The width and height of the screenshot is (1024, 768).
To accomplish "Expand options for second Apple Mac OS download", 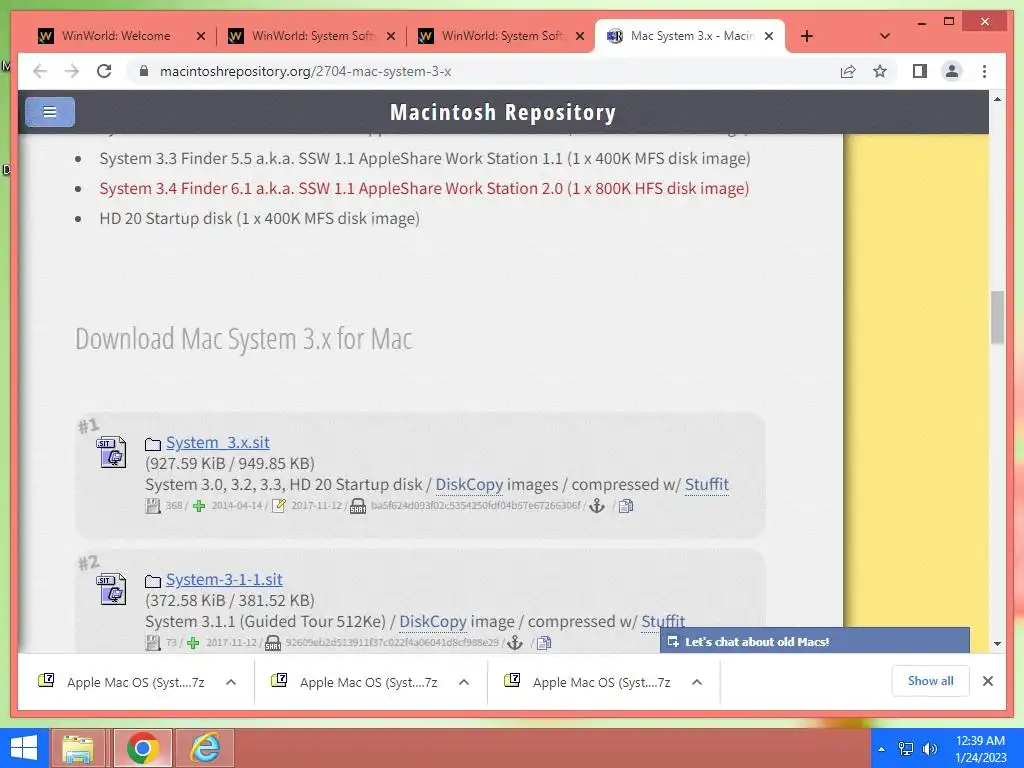I will coord(464,682).
